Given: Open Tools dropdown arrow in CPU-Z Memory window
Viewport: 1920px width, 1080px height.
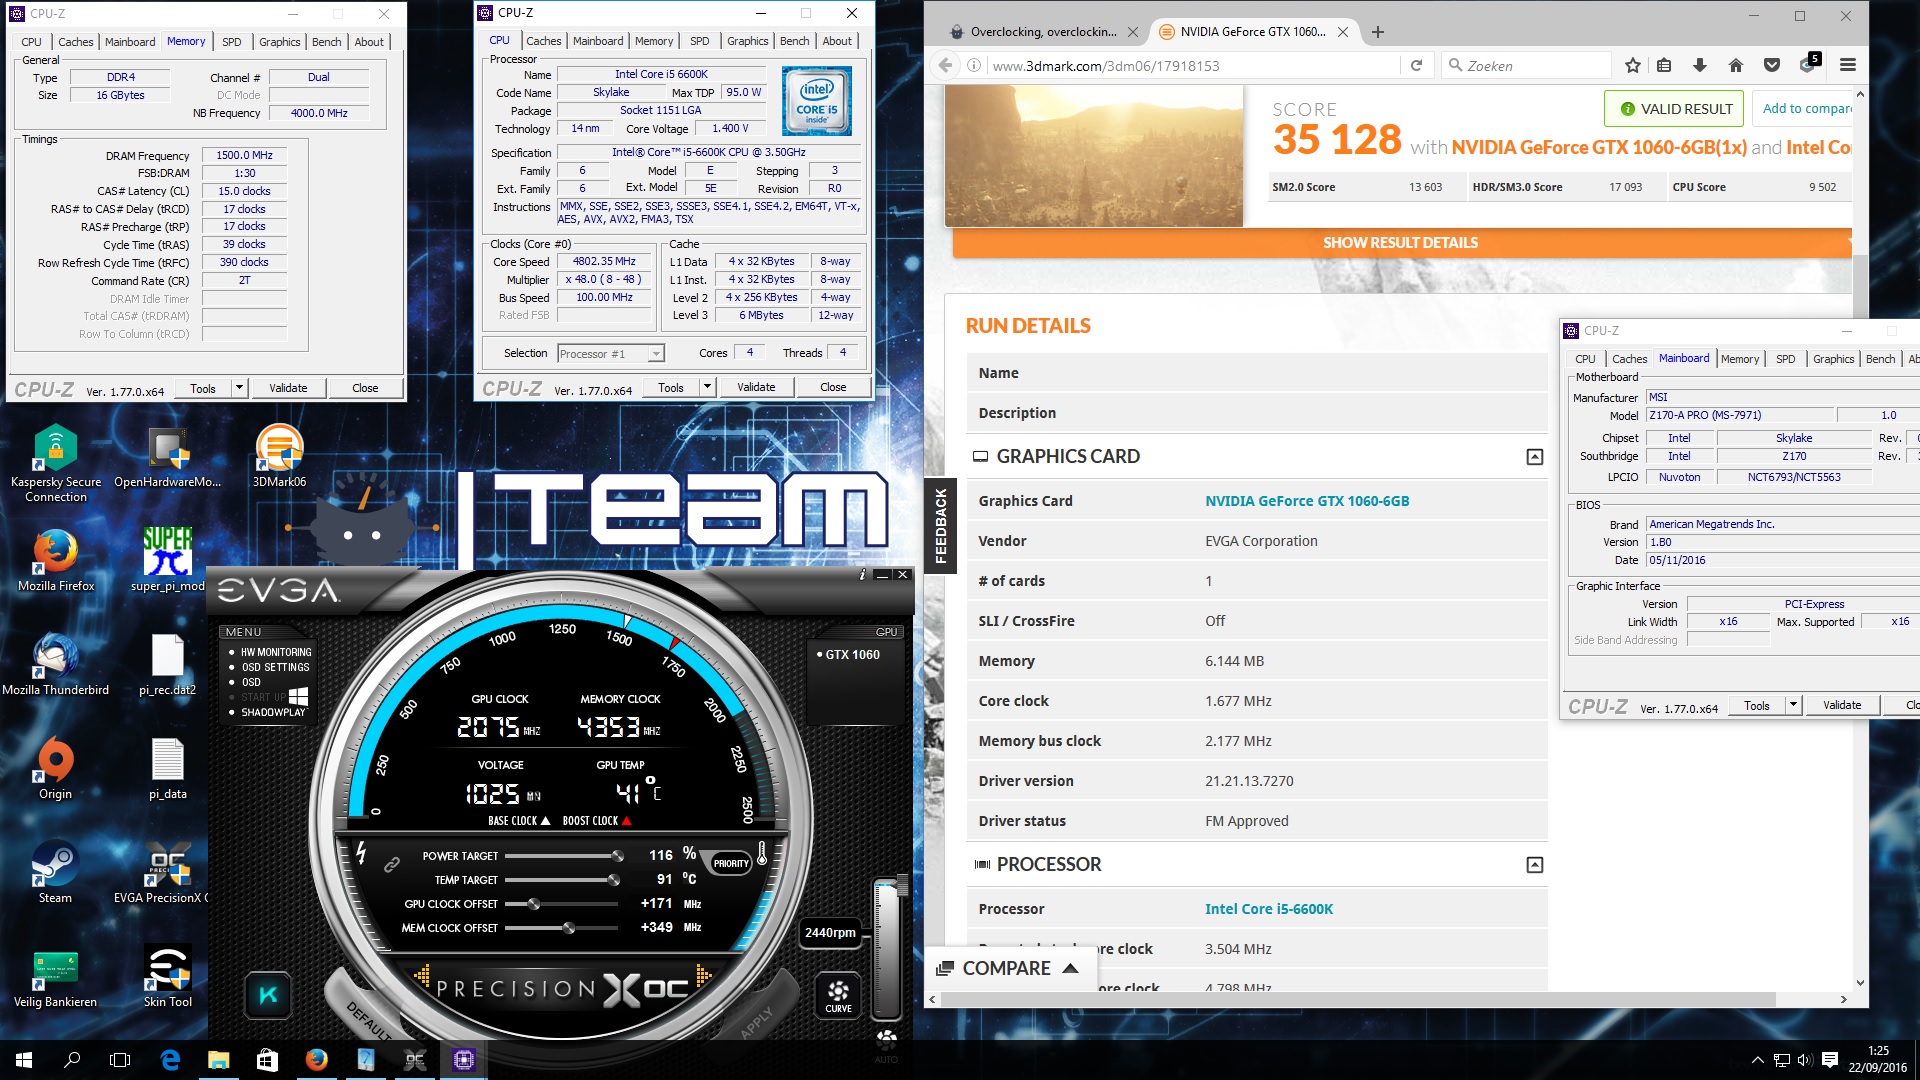Looking at the screenshot, I should point(239,388).
